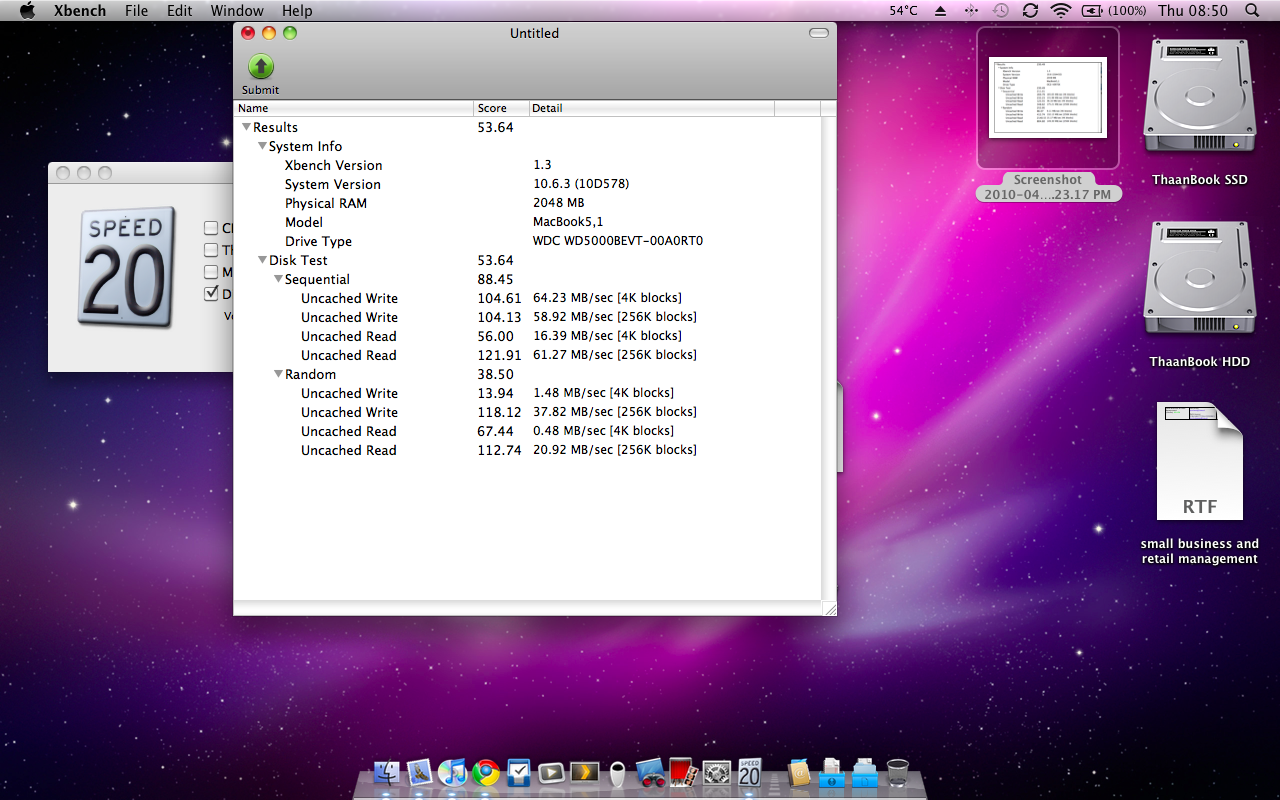1280x800 pixels.
Task: Collapse the Sequential group
Action: pos(278,279)
